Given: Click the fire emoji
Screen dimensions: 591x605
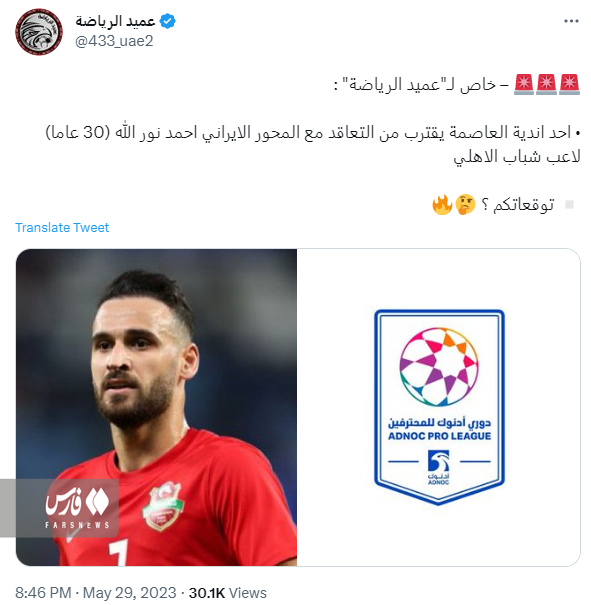Looking at the screenshot, I should pyautogui.click(x=442, y=204).
